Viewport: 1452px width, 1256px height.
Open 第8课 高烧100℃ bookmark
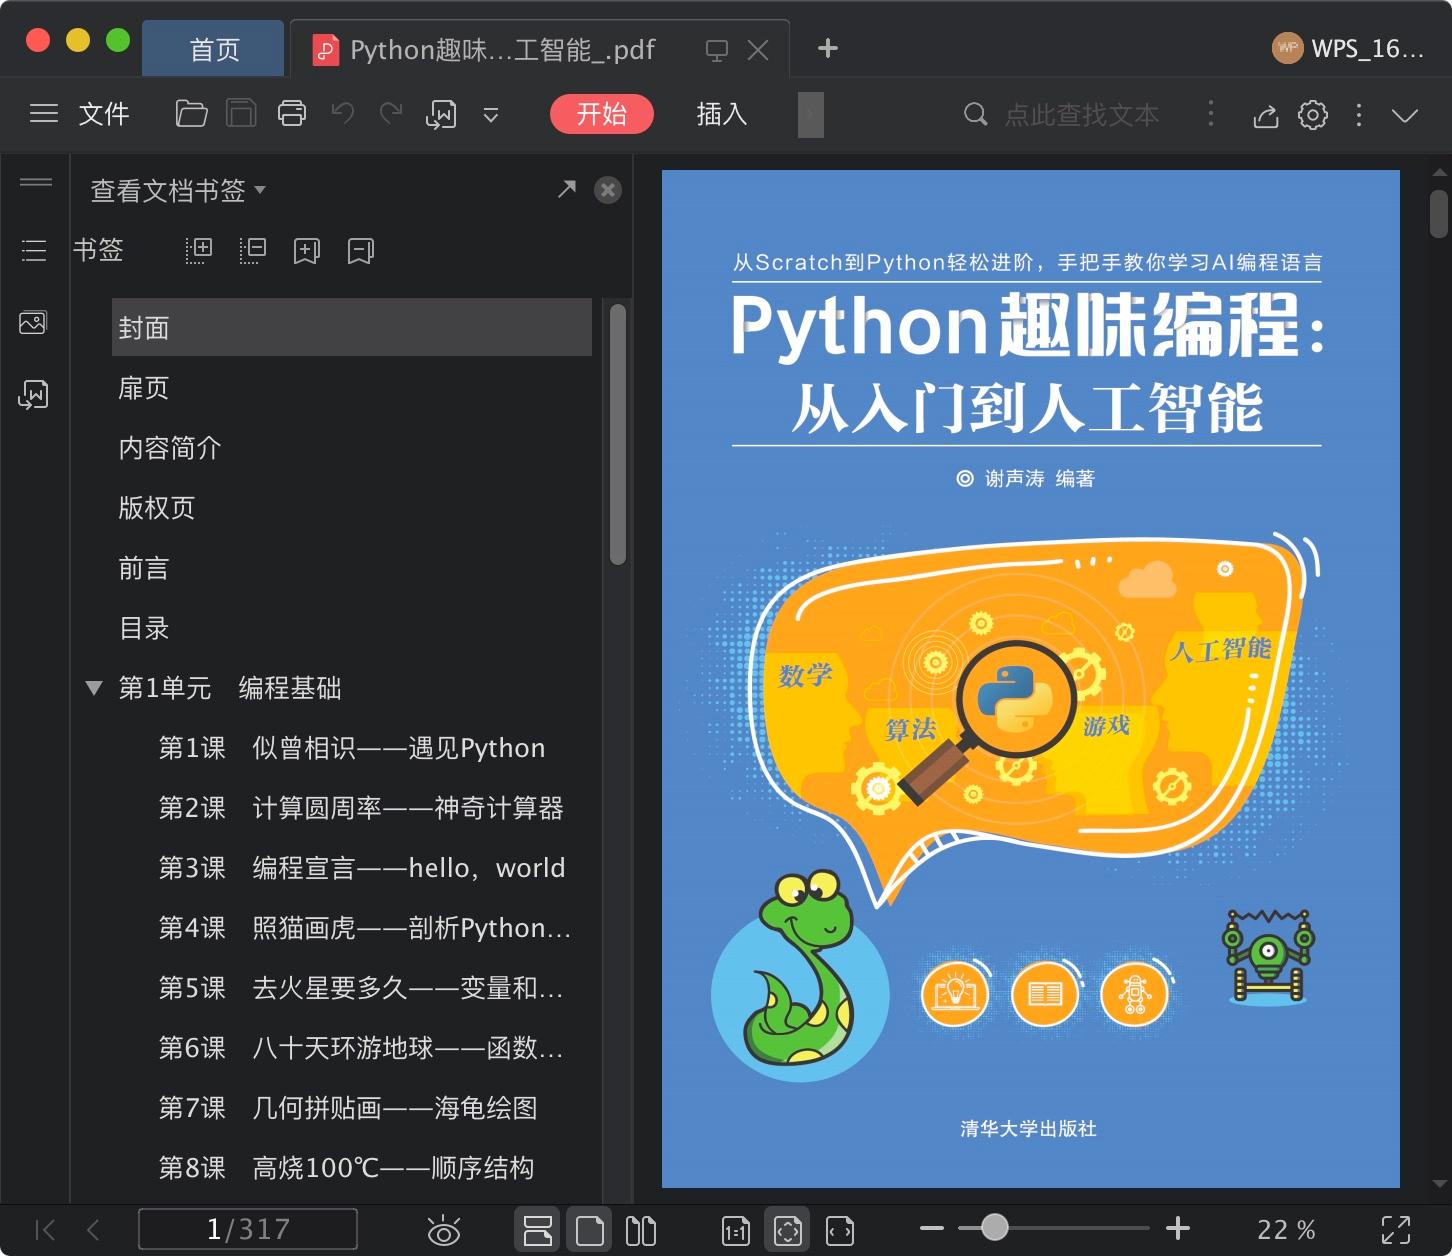(346, 1168)
